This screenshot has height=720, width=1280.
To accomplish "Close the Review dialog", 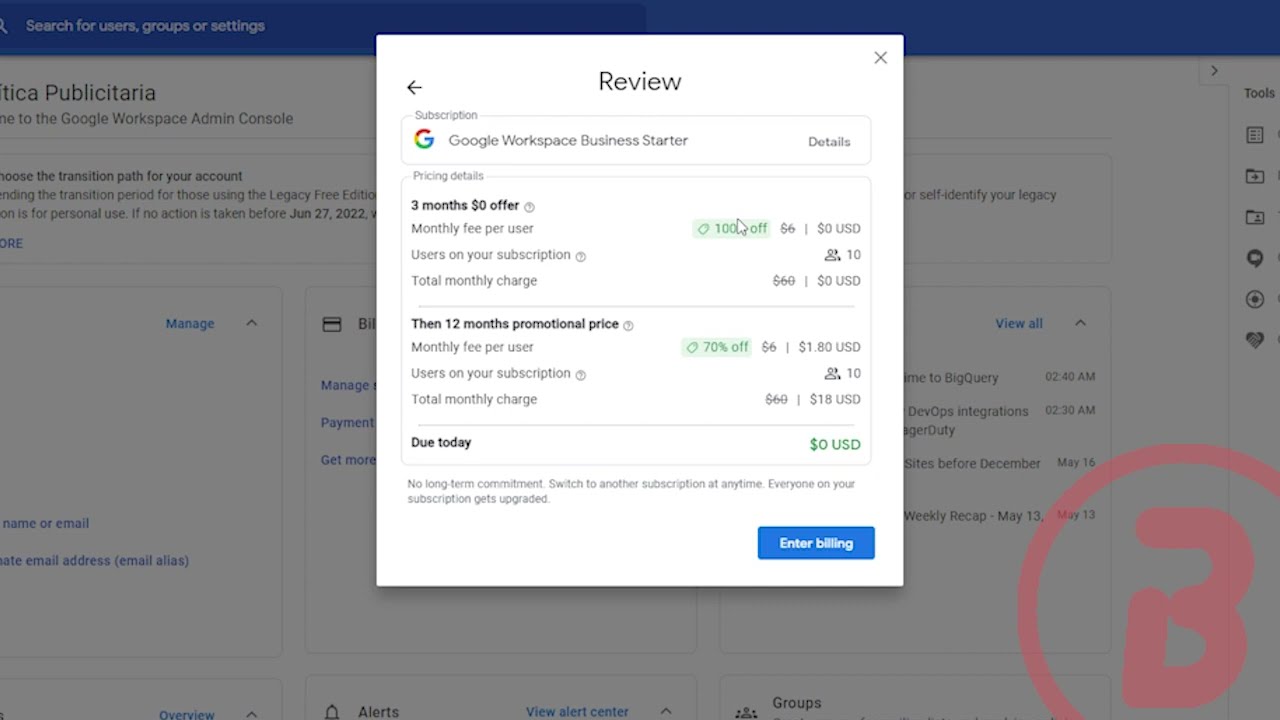I will tap(880, 58).
